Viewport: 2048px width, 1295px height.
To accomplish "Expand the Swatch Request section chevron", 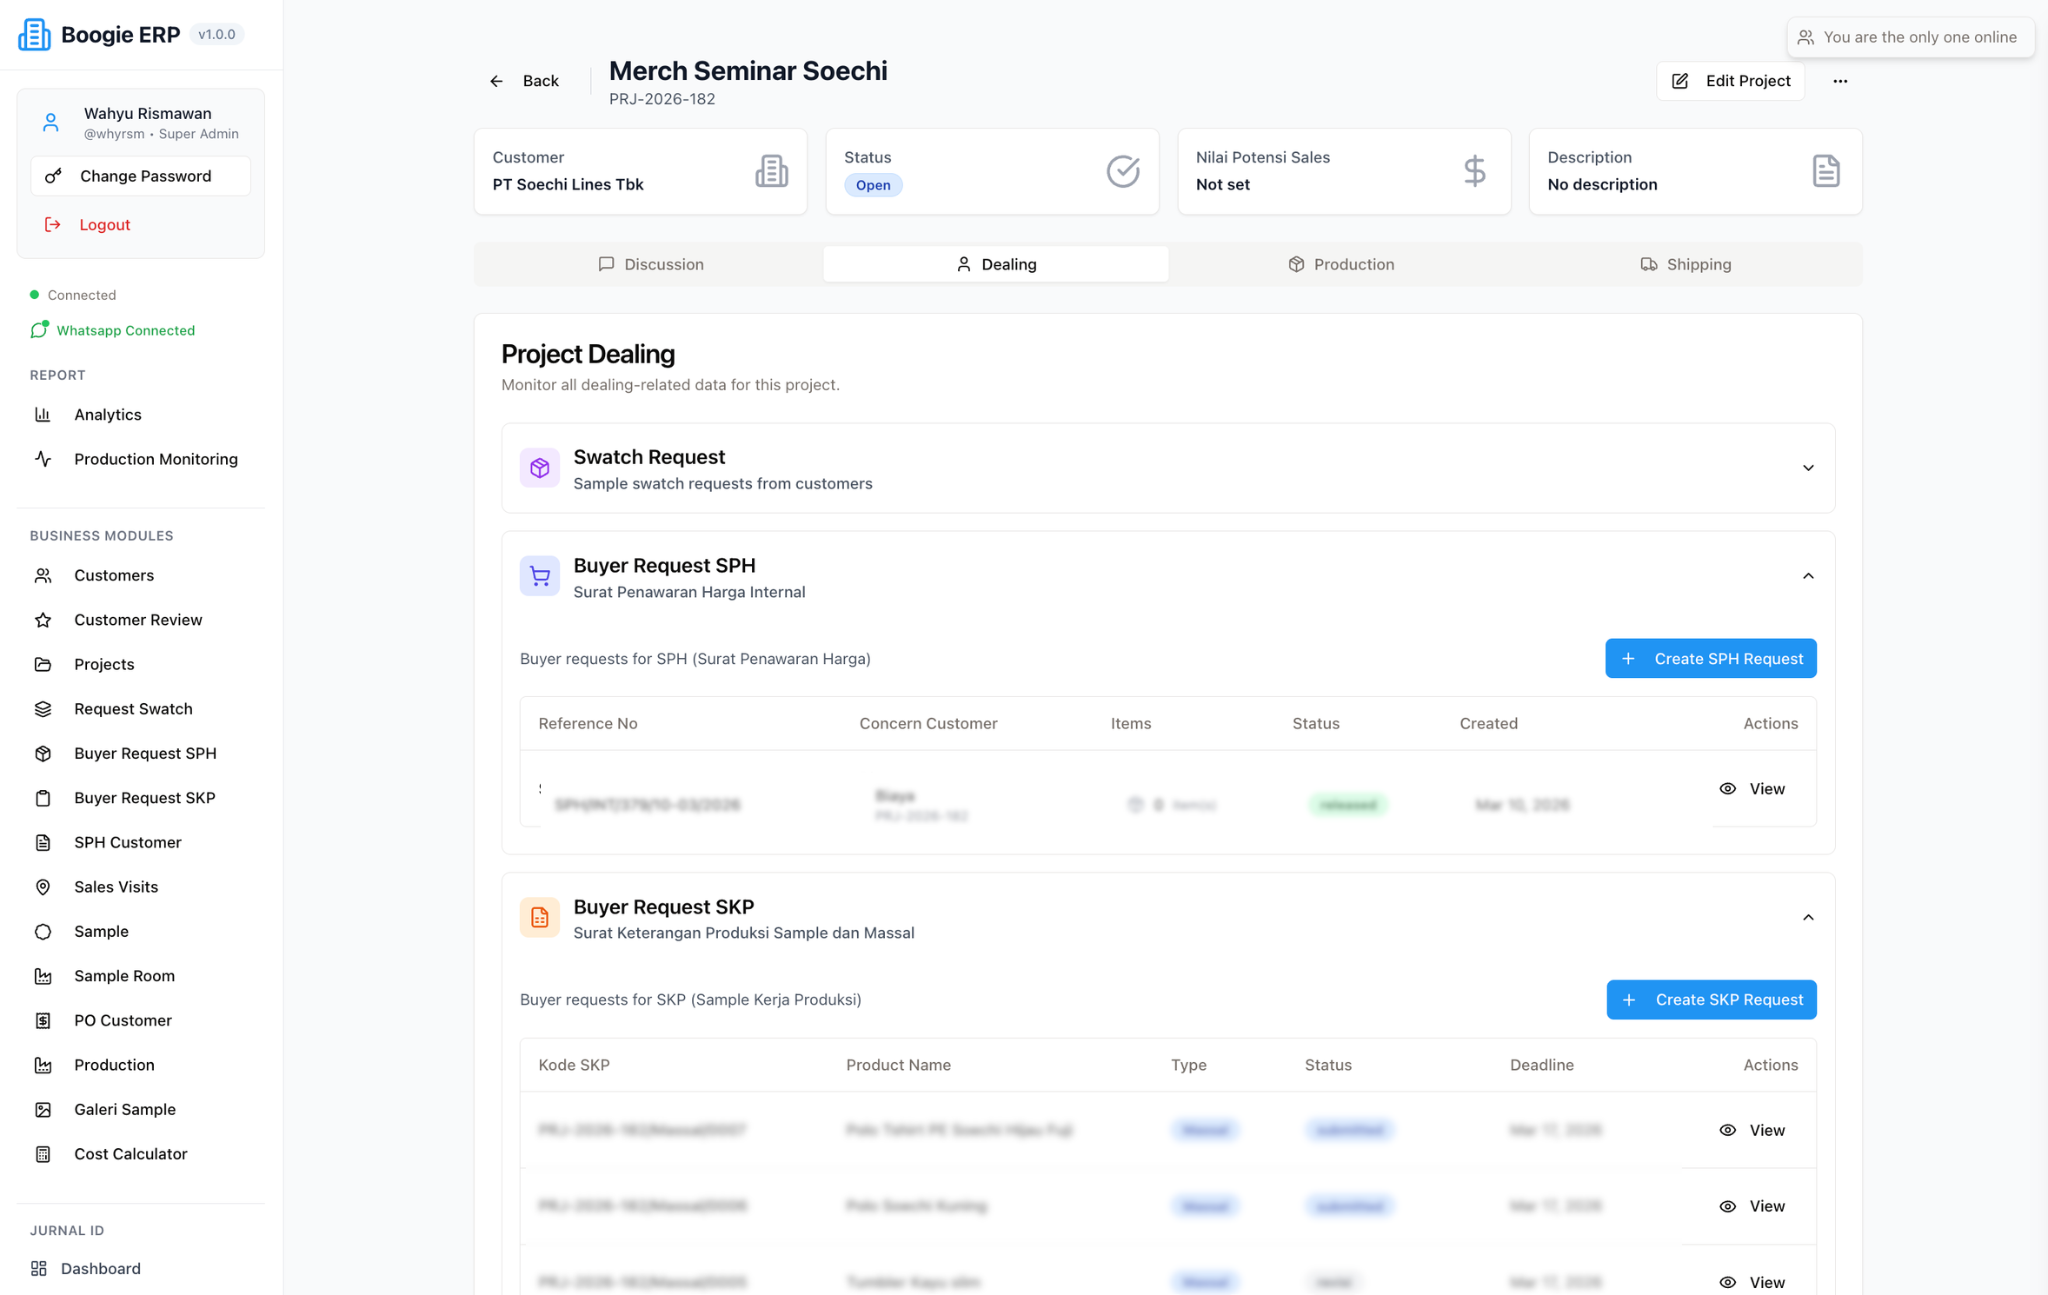I will [x=1808, y=468].
